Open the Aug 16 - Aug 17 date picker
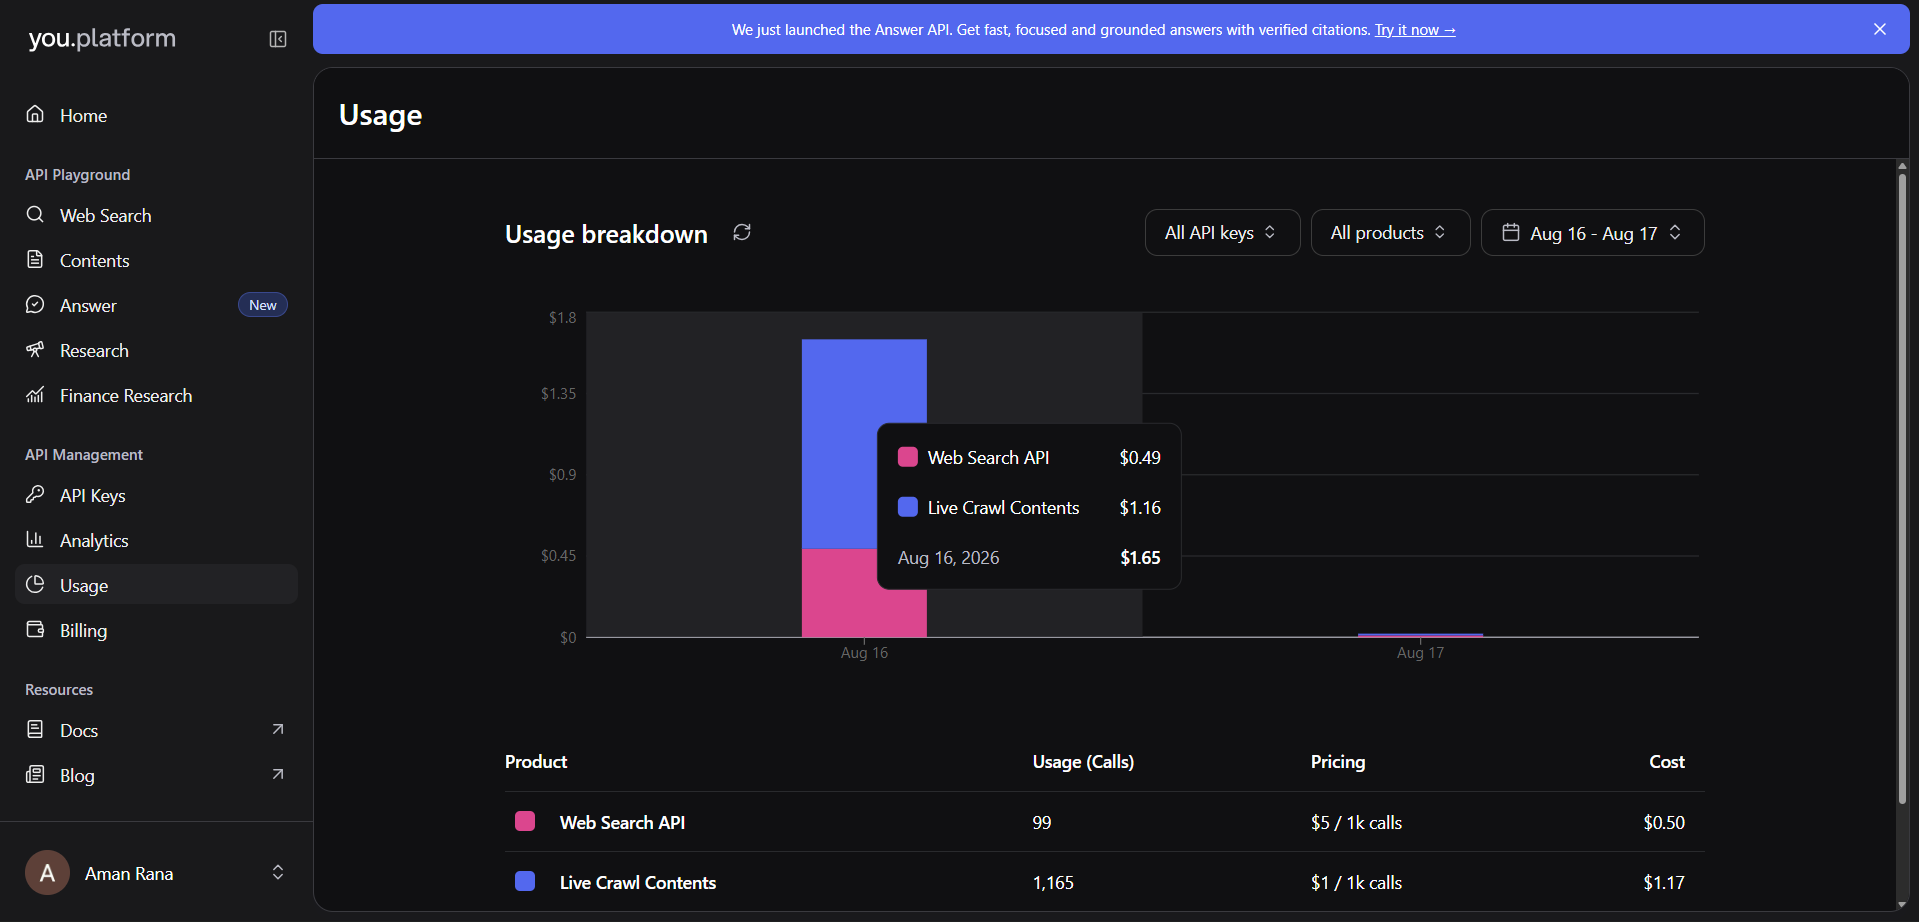This screenshot has width=1919, height=922. pos(1592,232)
